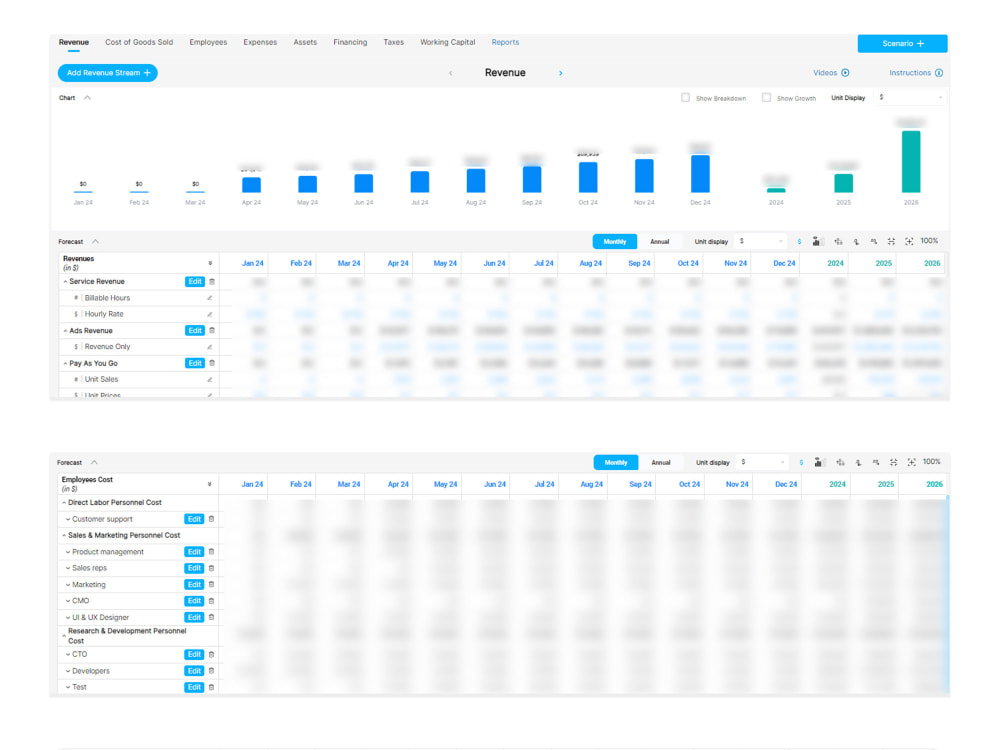This screenshot has height=750, width=1000.
Task: Delete the Test employee row
Action: point(211,687)
